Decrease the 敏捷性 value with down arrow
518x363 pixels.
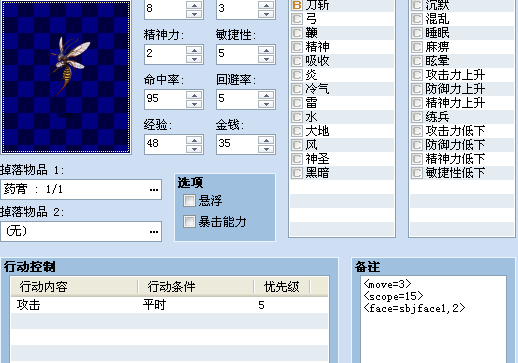(x=266, y=59)
